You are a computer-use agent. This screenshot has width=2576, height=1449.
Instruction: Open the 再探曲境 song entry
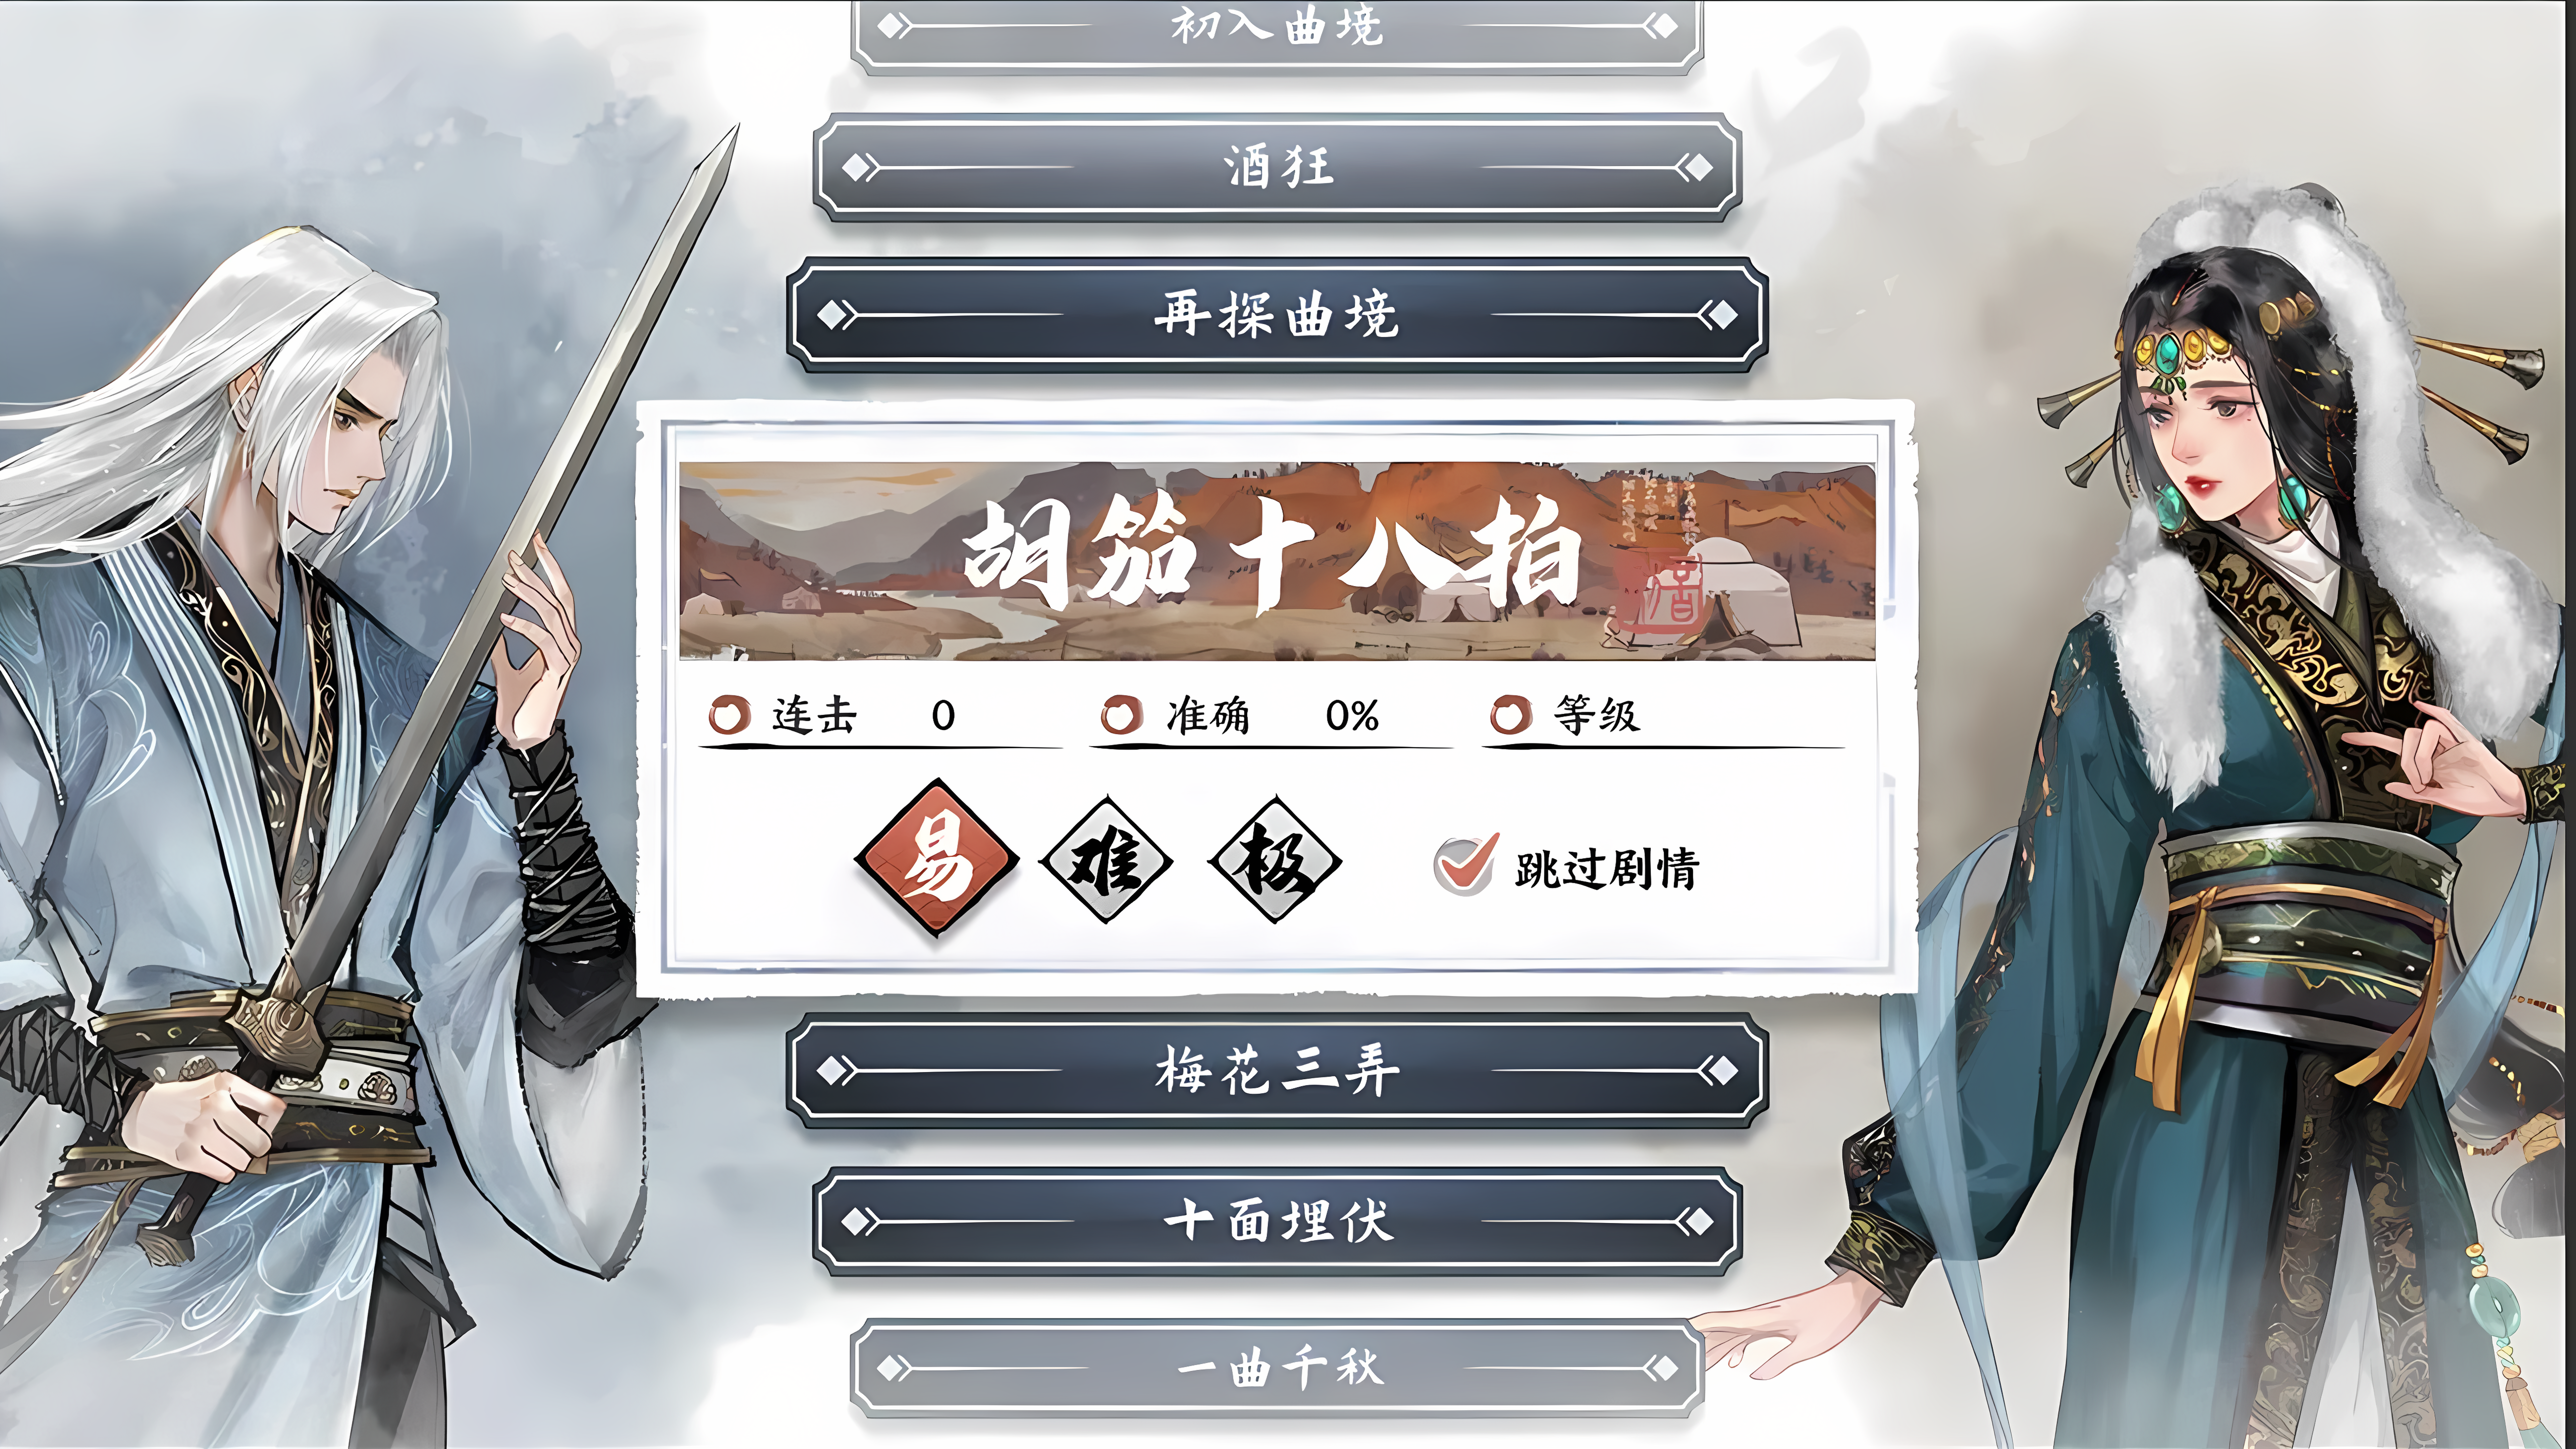coord(1277,315)
